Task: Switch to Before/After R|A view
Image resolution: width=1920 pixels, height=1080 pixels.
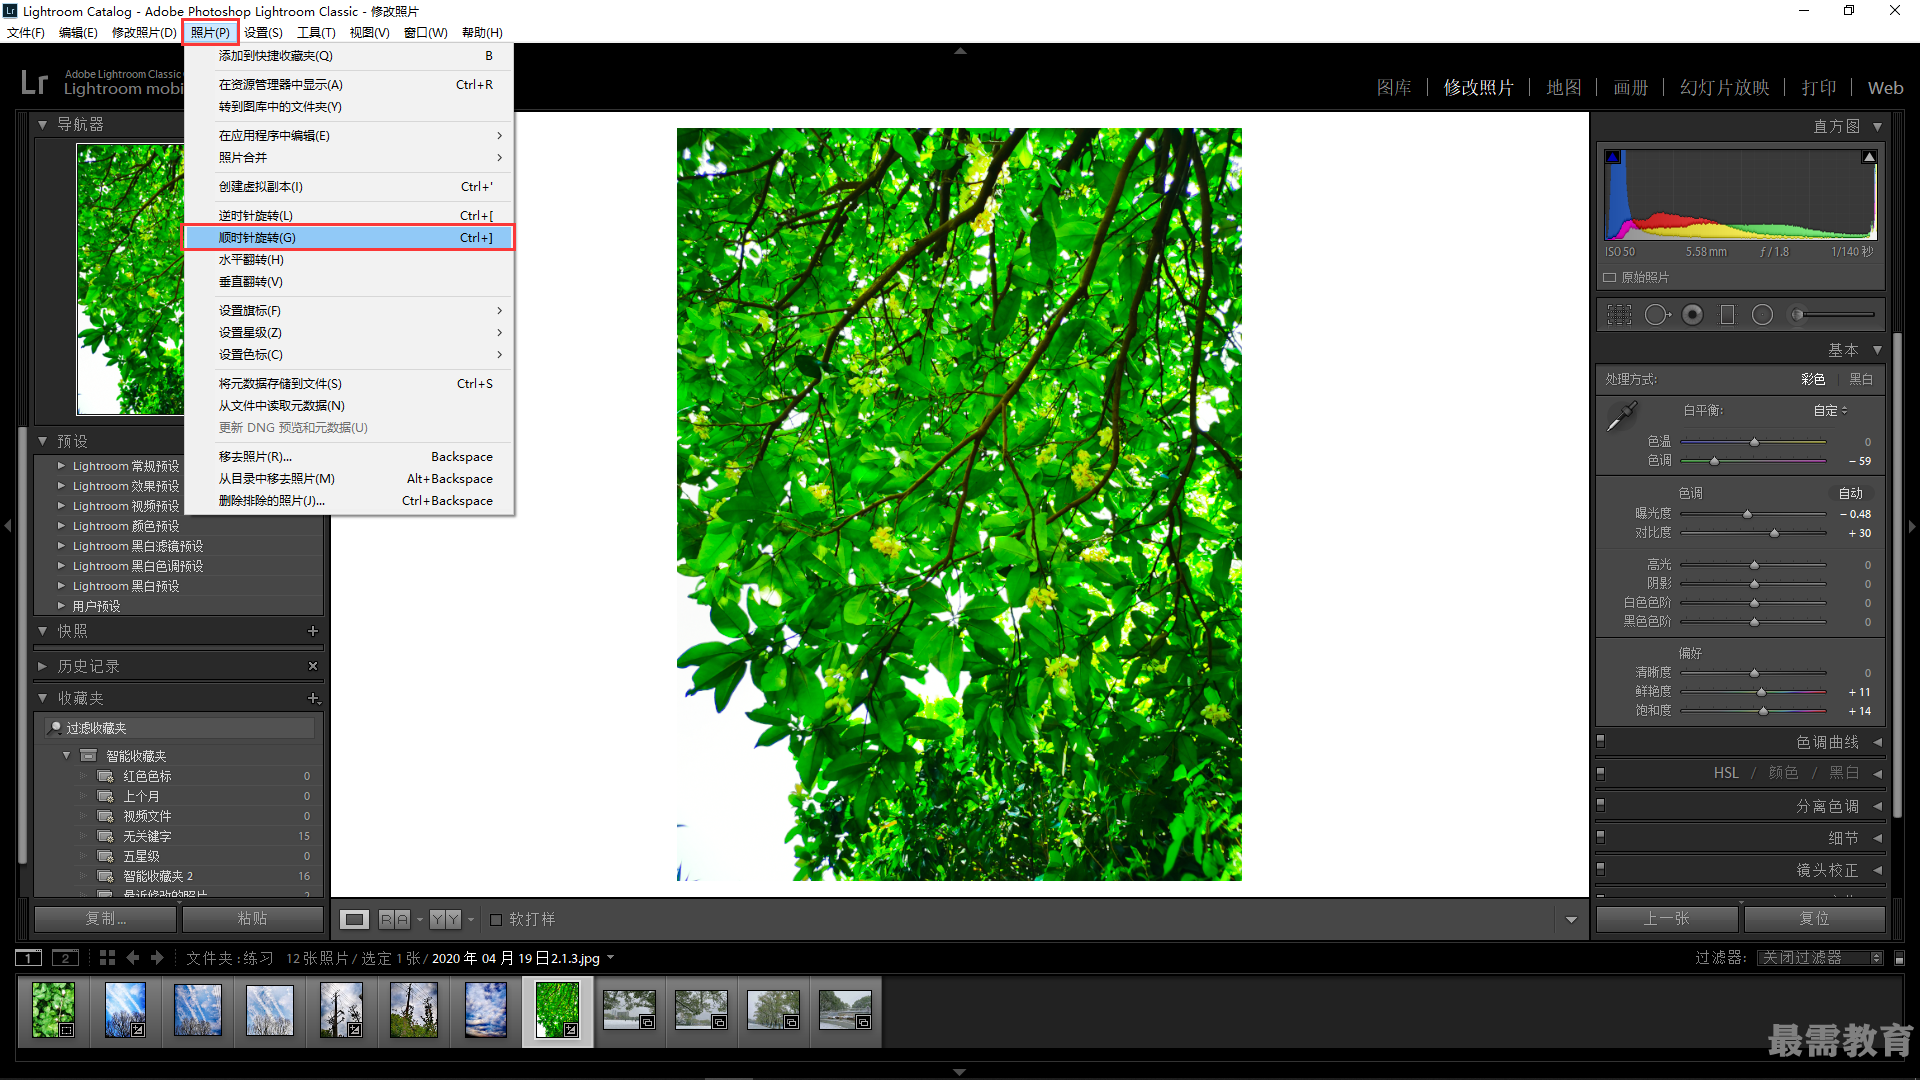Action: click(394, 919)
